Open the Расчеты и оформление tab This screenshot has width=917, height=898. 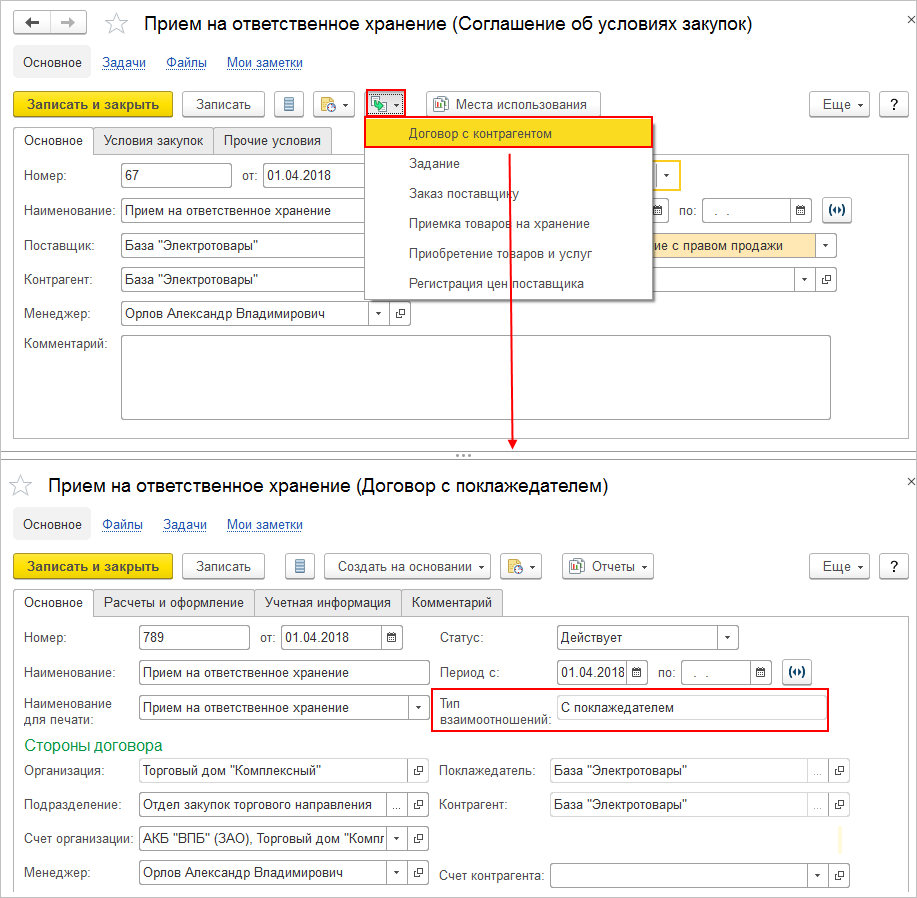[x=174, y=603]
